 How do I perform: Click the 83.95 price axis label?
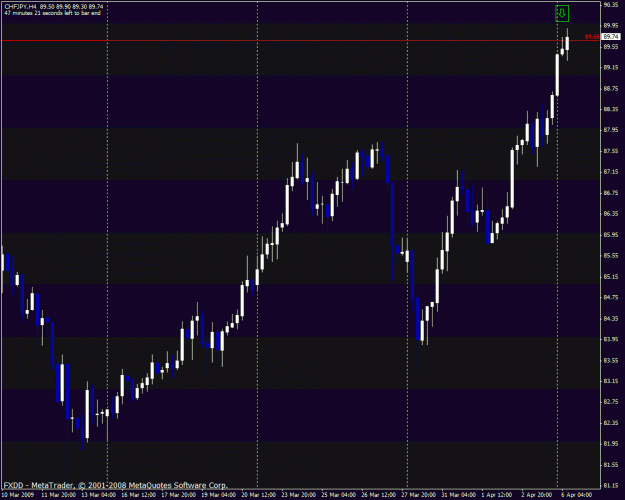611,339
